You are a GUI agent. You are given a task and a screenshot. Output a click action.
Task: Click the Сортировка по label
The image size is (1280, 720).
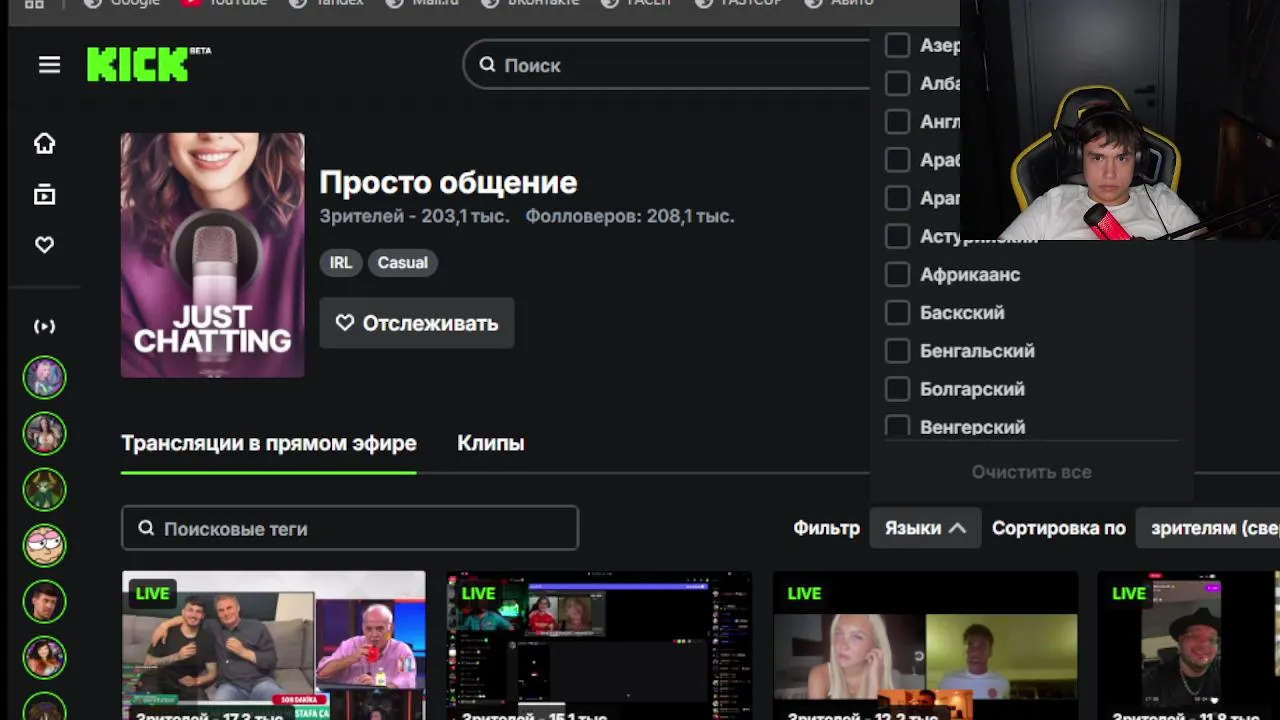(x=1059, y=528)
